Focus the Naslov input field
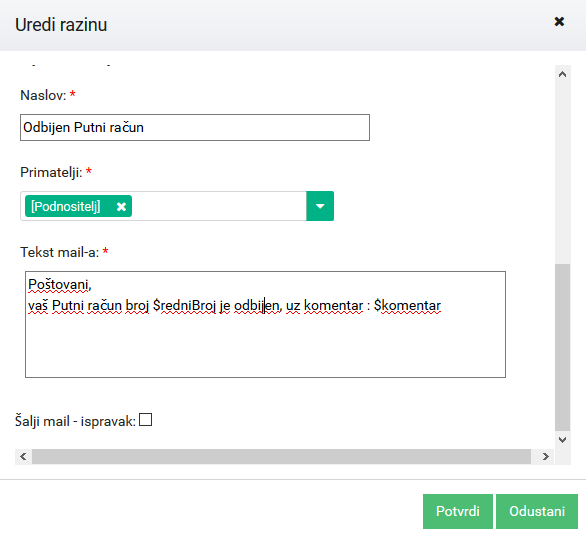 (x=195, y=127)
